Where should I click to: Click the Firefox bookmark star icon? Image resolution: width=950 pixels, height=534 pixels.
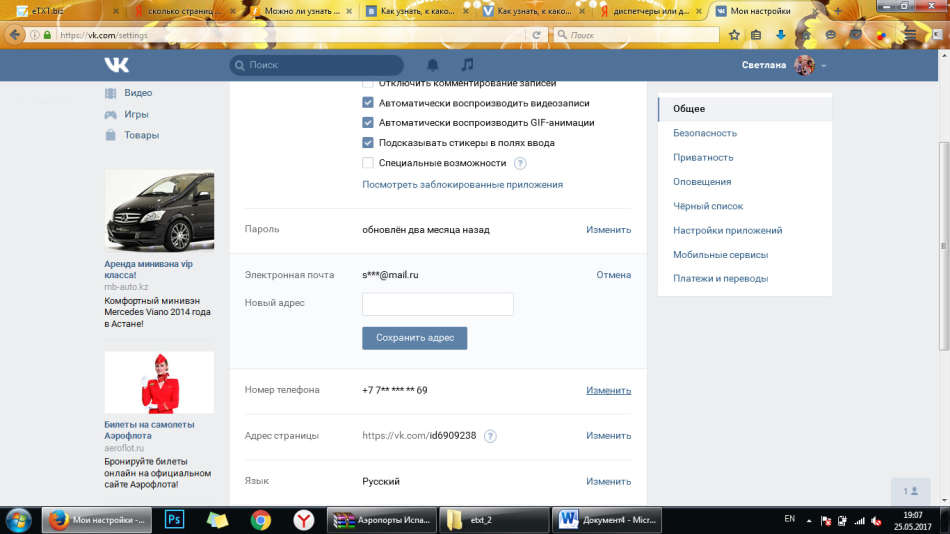(x=734, y=34)
